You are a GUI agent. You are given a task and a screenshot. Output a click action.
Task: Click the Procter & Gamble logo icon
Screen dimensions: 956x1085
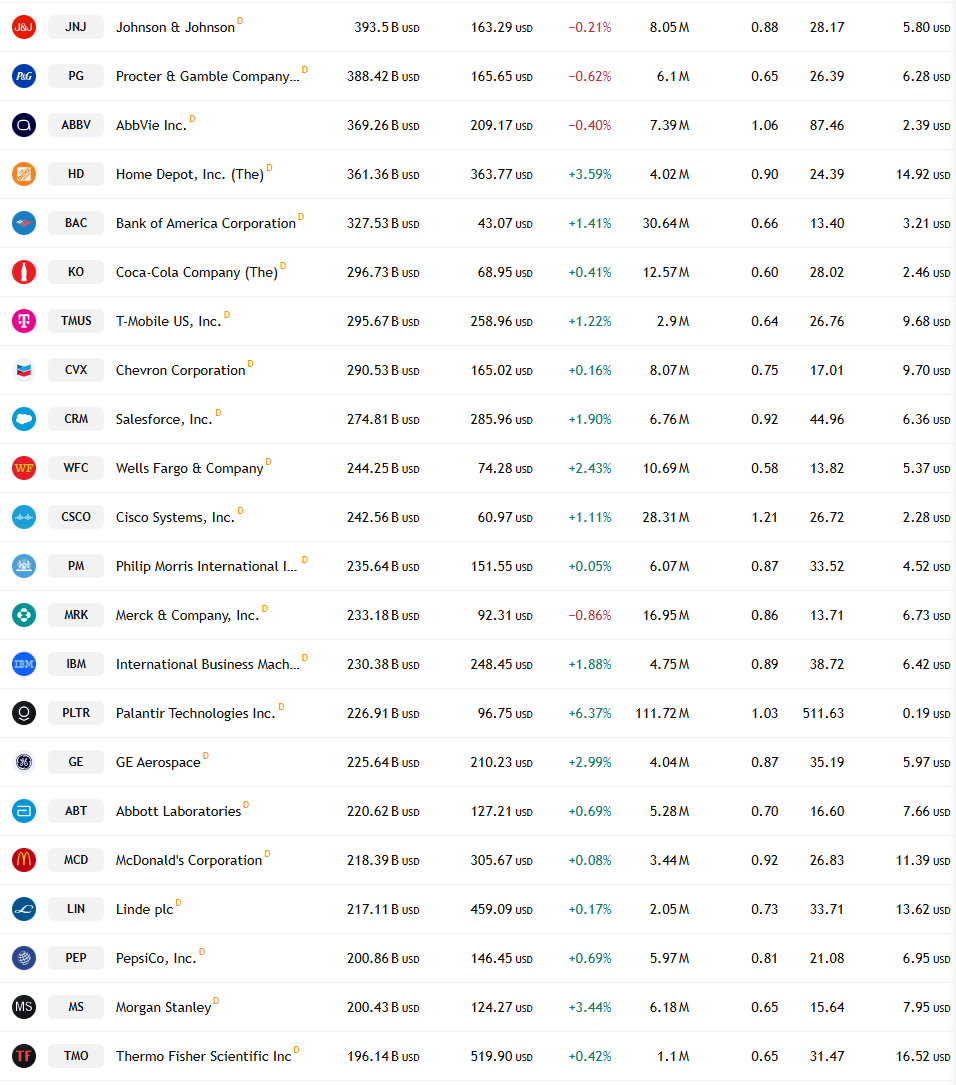[x=24, y=76]
